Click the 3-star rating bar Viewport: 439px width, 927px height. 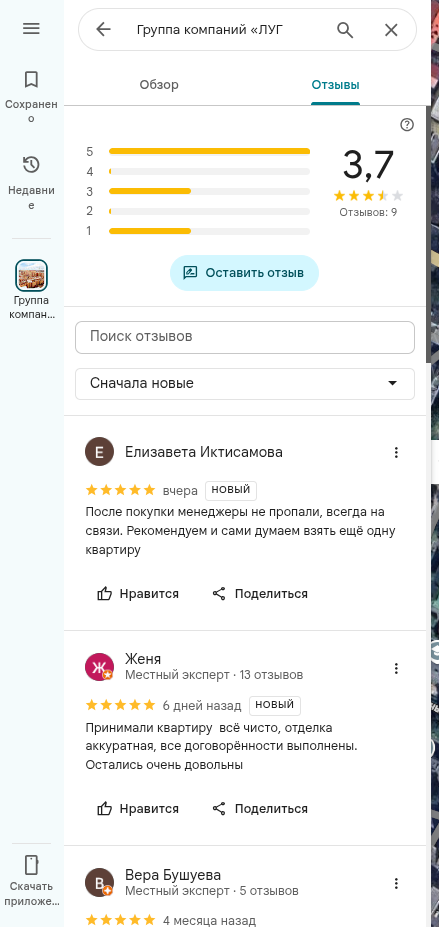coord(209,191)
